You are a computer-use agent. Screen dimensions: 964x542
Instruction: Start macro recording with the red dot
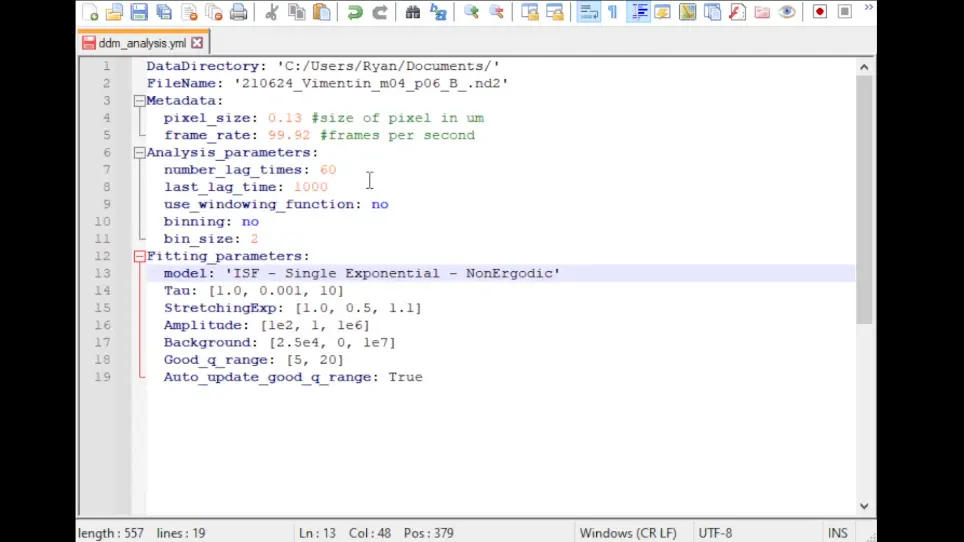[820, 12]
